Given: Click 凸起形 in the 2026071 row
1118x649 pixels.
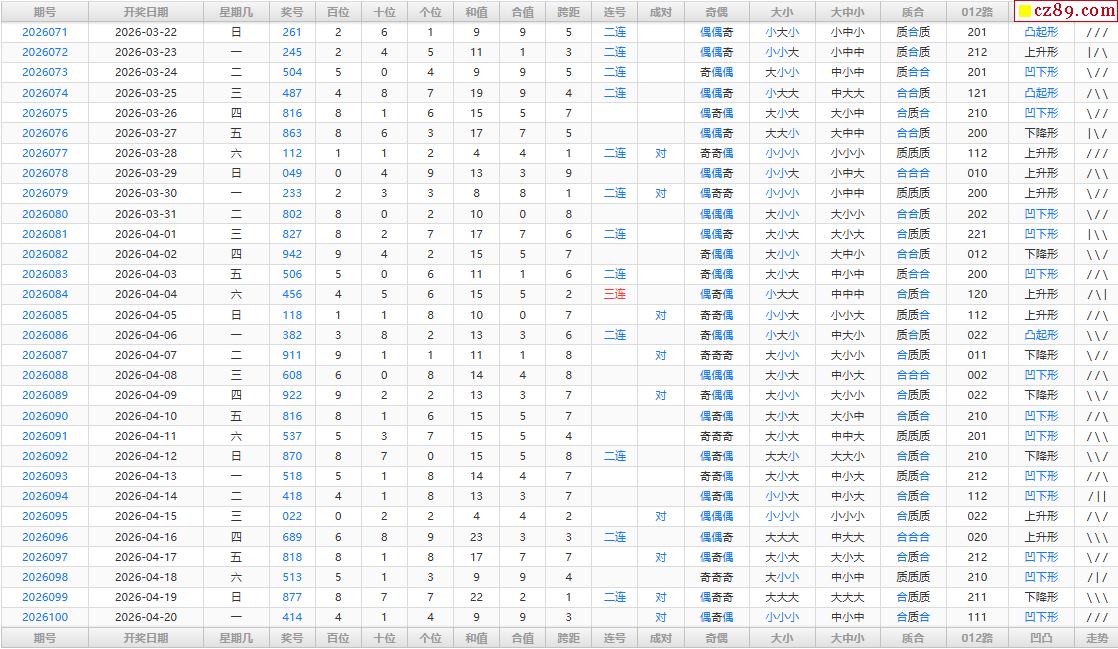Looking at the screenshot, I should pyautogui.click(x=1041, y=32).
